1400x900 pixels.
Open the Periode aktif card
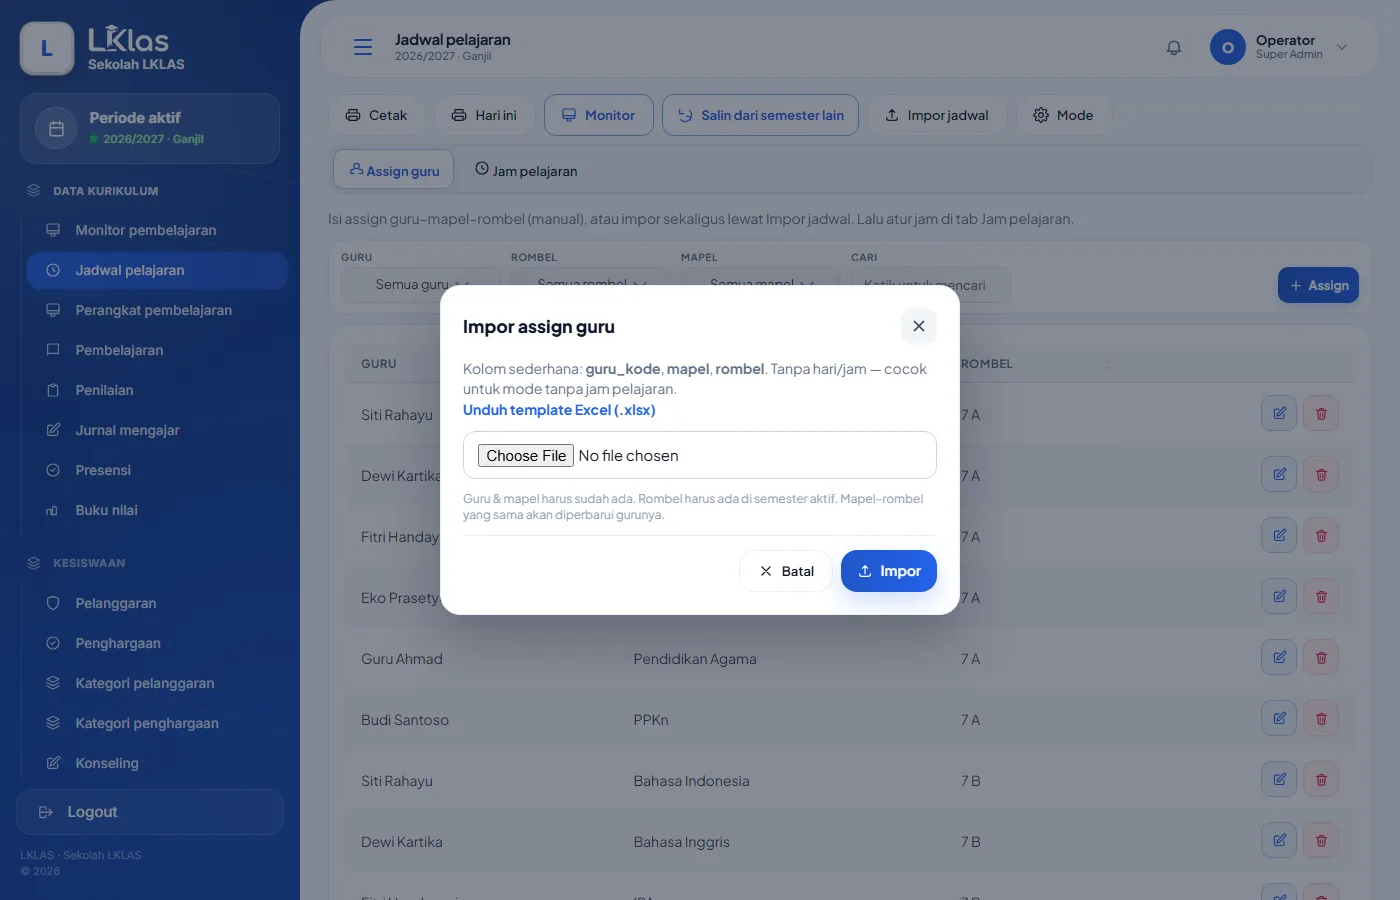click(x=150, y=128)
